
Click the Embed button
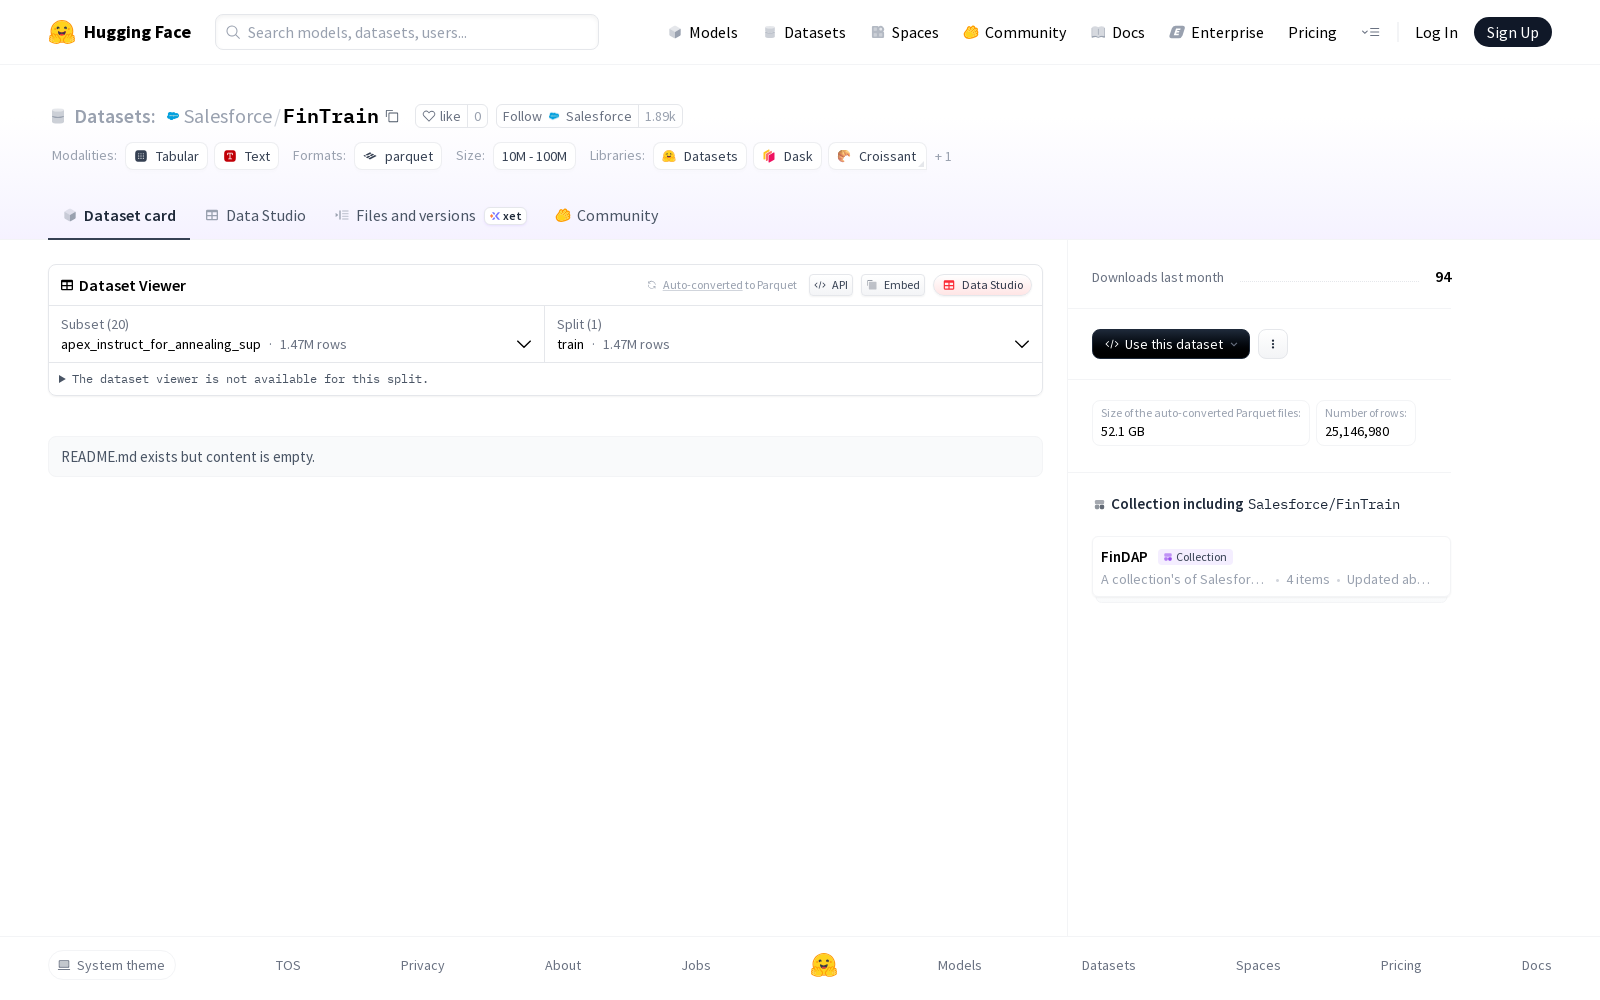893,285
